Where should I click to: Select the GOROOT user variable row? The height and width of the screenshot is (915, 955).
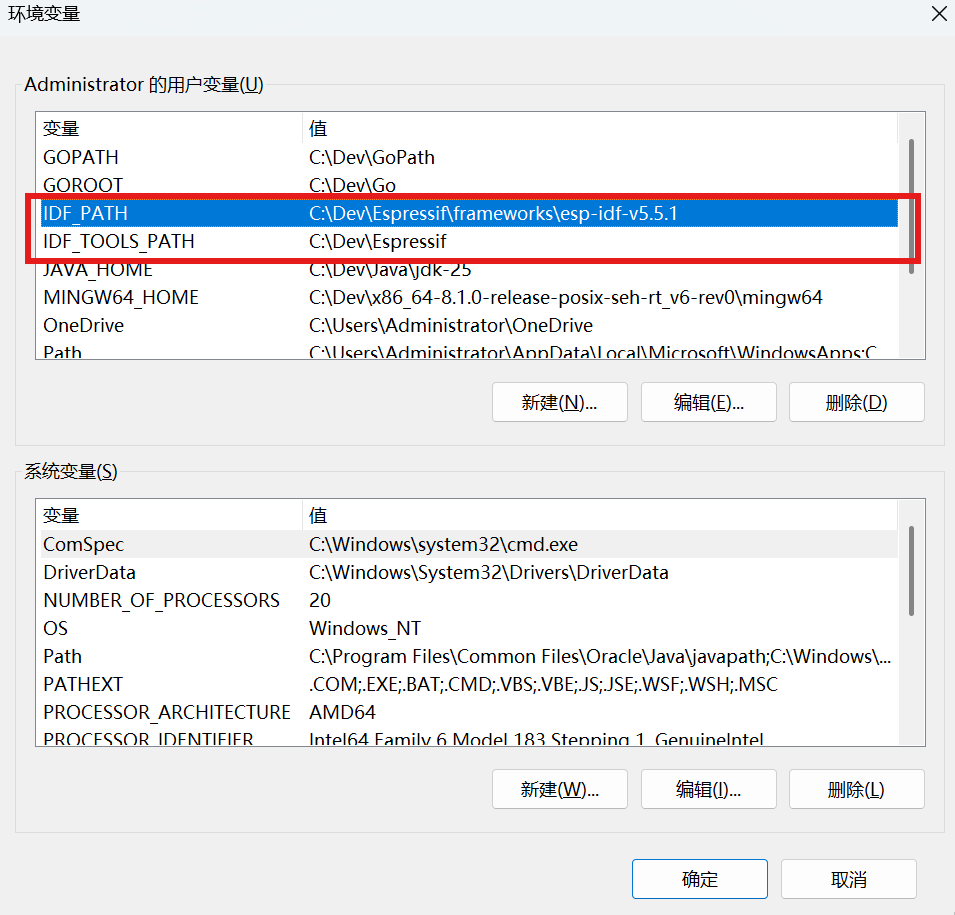[83, 185]
